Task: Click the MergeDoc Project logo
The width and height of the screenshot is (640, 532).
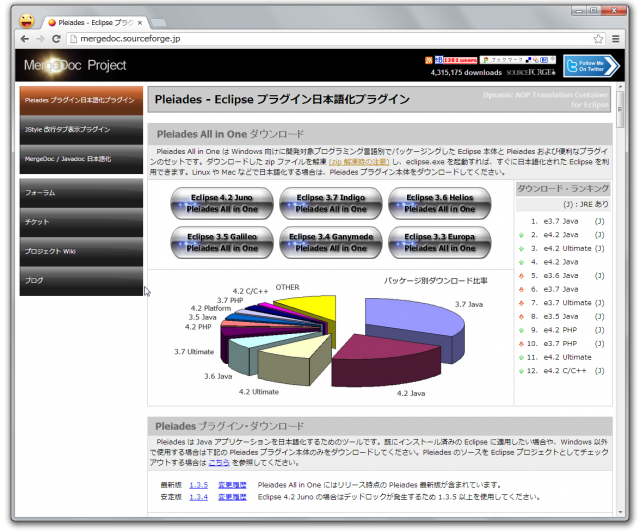Action: coord(75,65)
